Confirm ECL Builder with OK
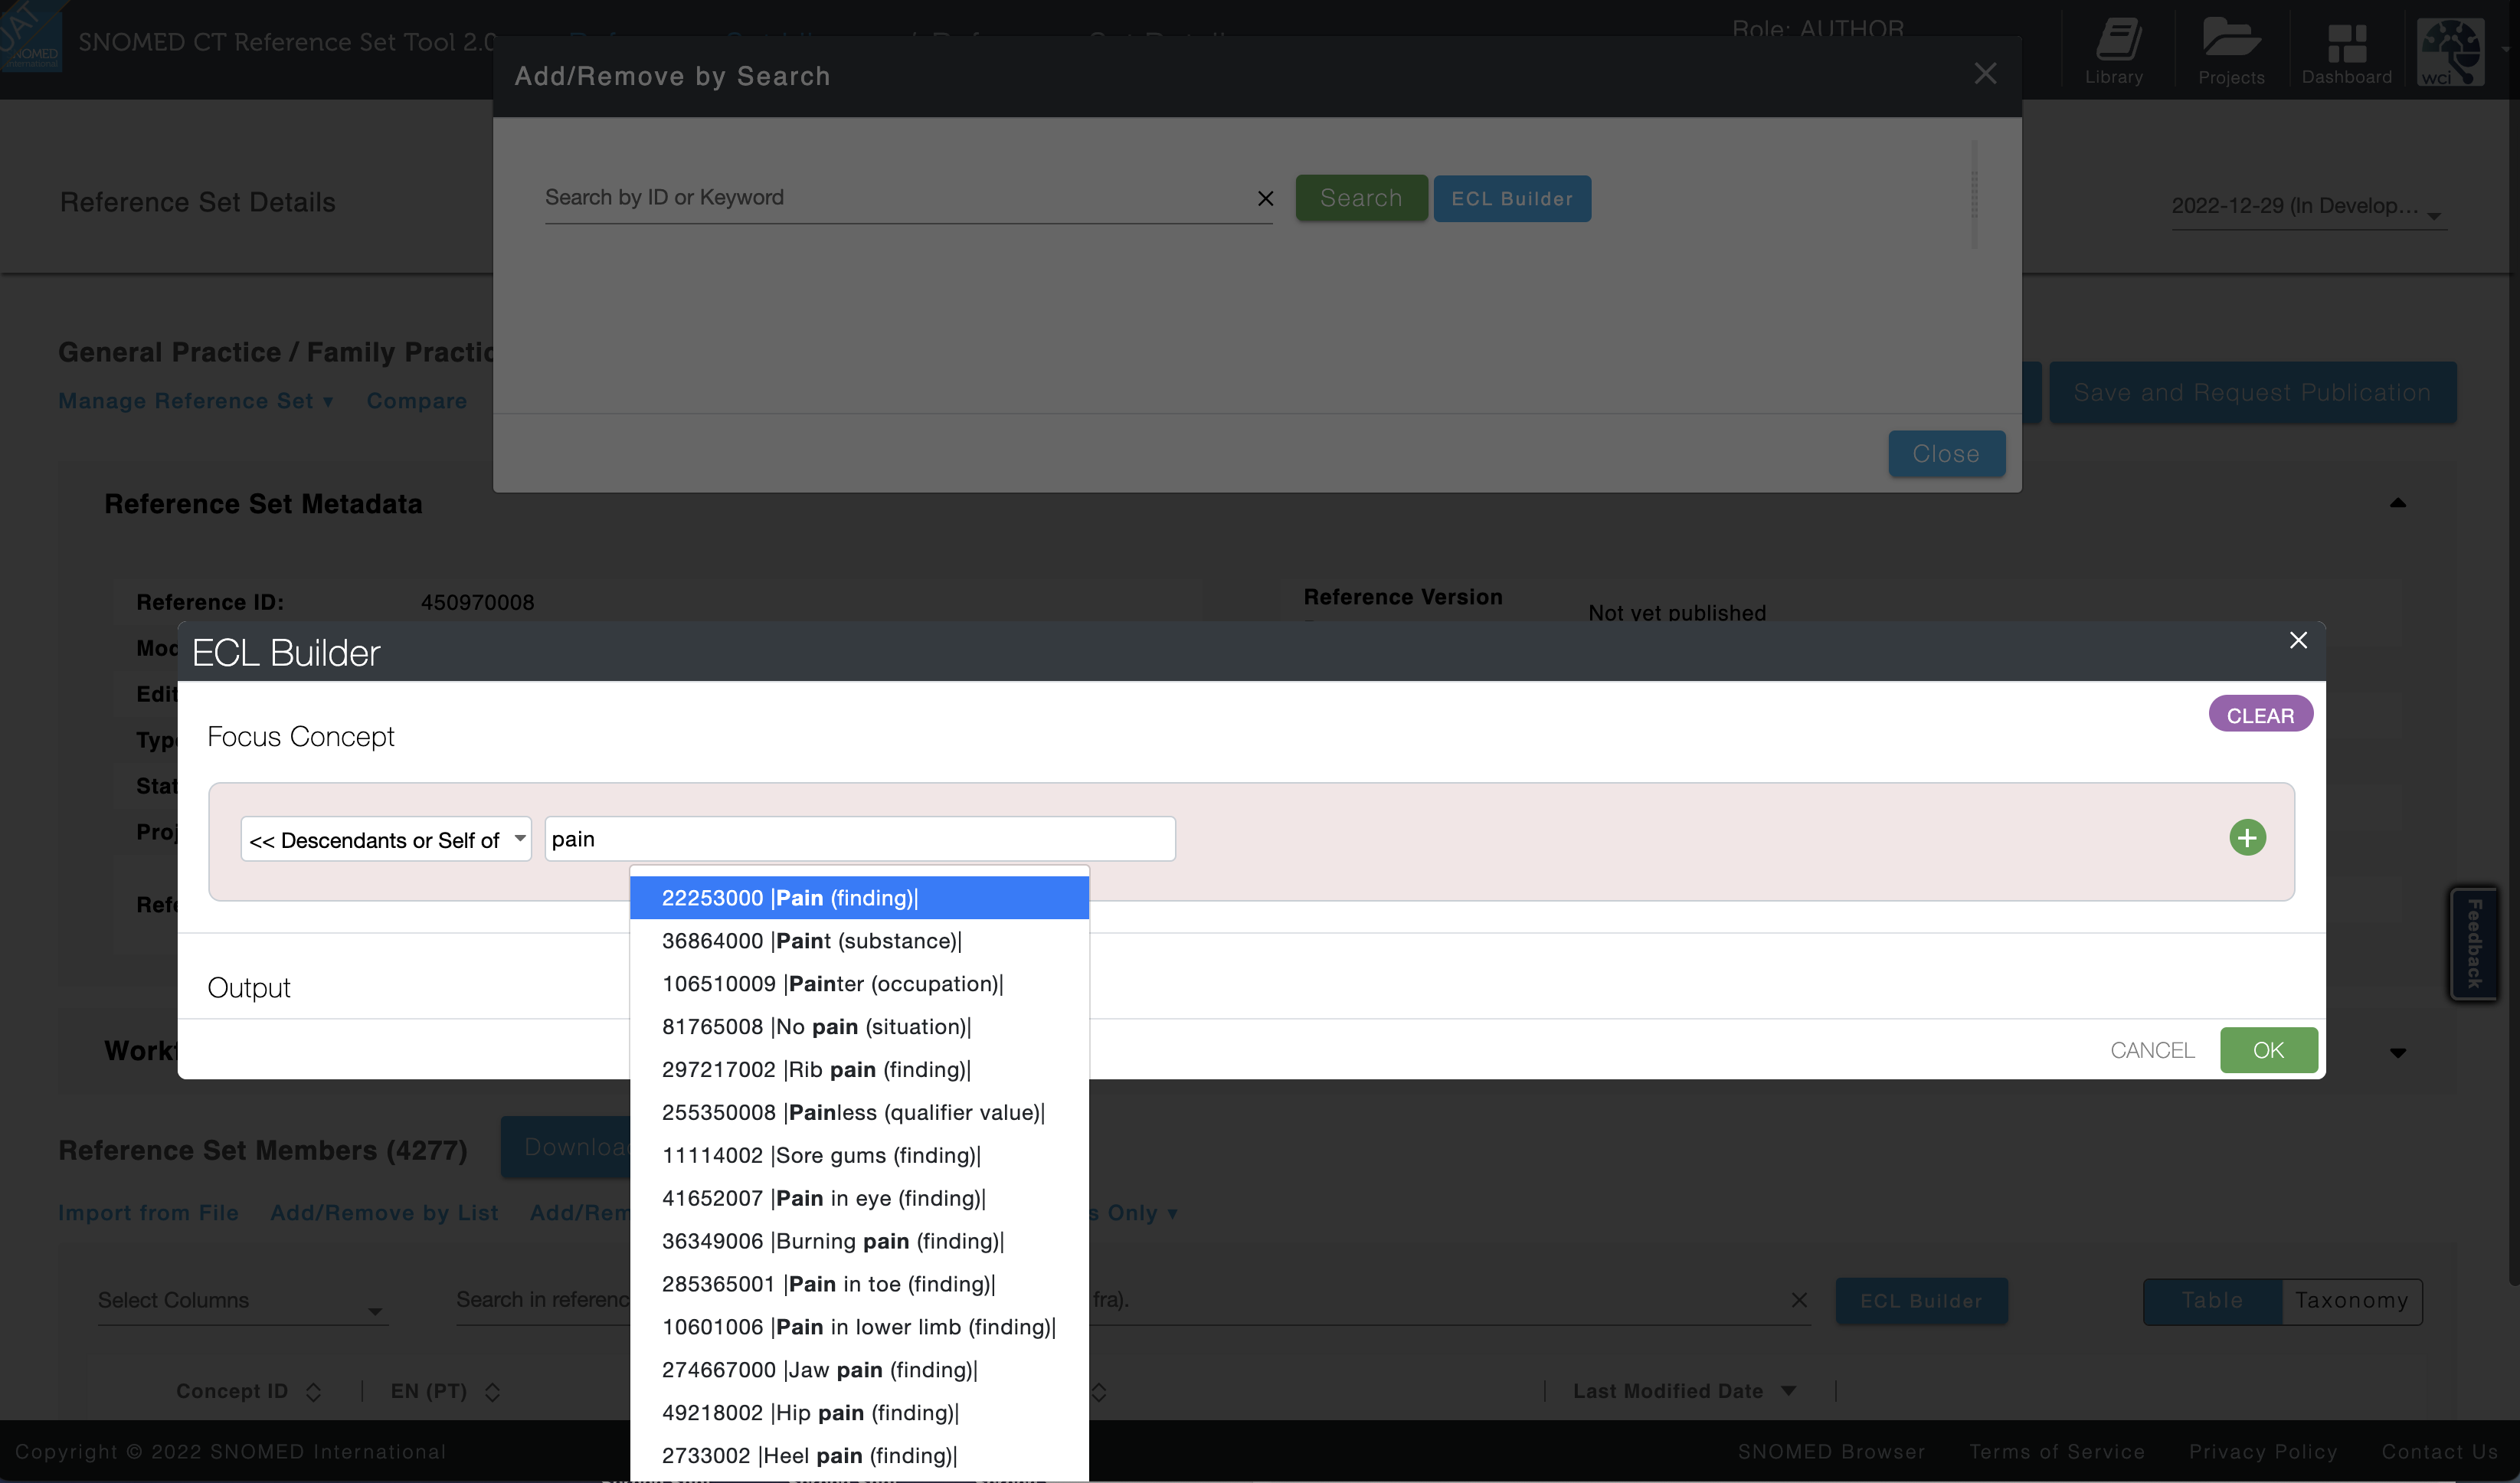The width and height of the screenshot is (2520, 1483). (x=2268, y=1050)
